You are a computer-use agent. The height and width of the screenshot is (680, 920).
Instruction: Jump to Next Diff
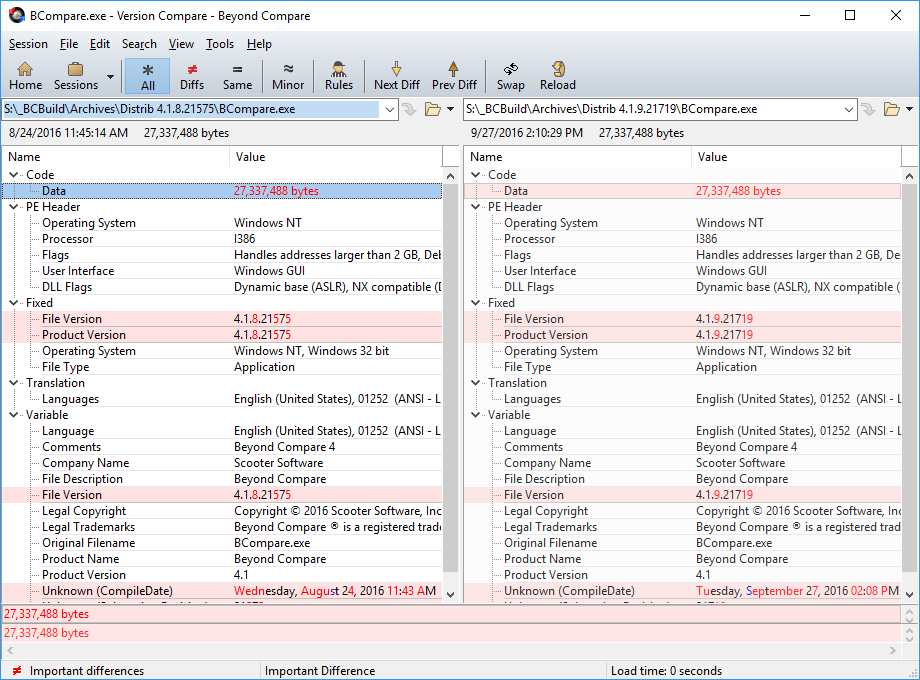click(x=397, y=76)
